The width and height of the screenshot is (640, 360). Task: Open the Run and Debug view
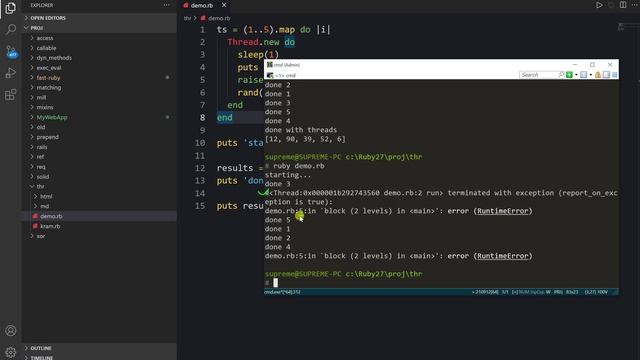(11, 73)
